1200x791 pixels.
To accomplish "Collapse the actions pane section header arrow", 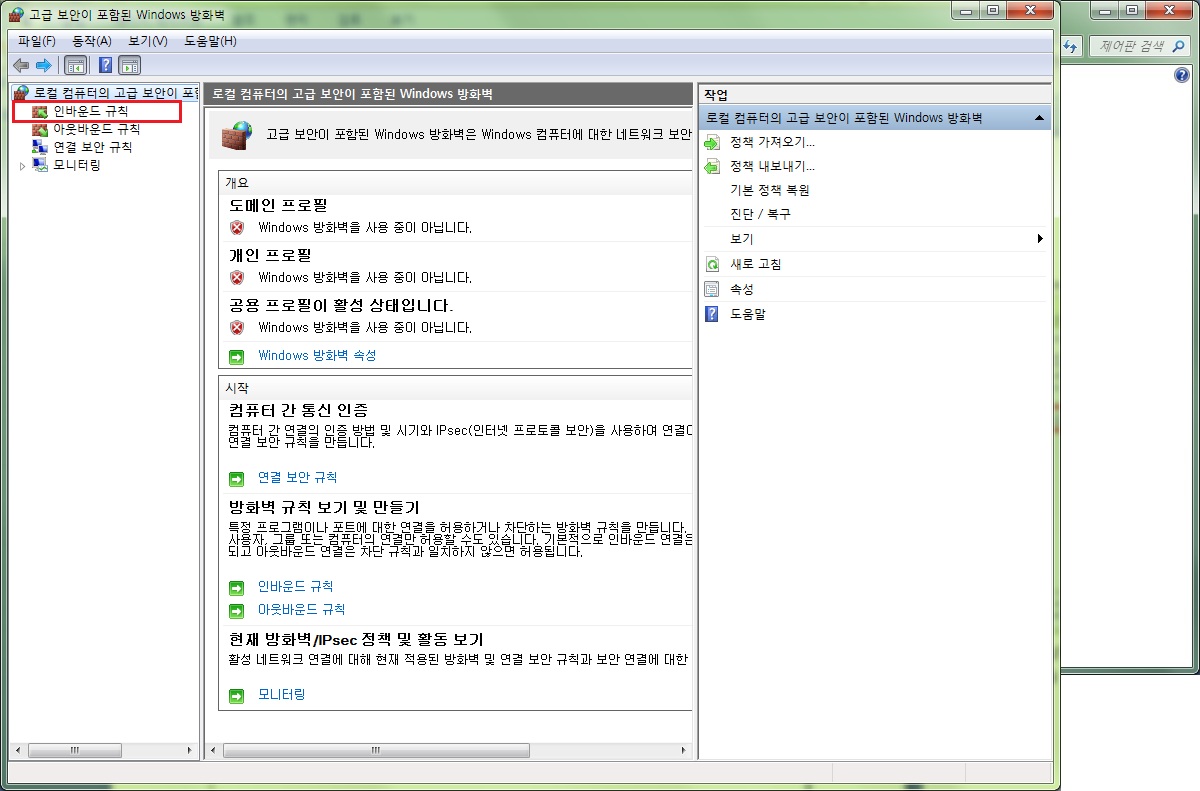I will (x=1040, y=118).
